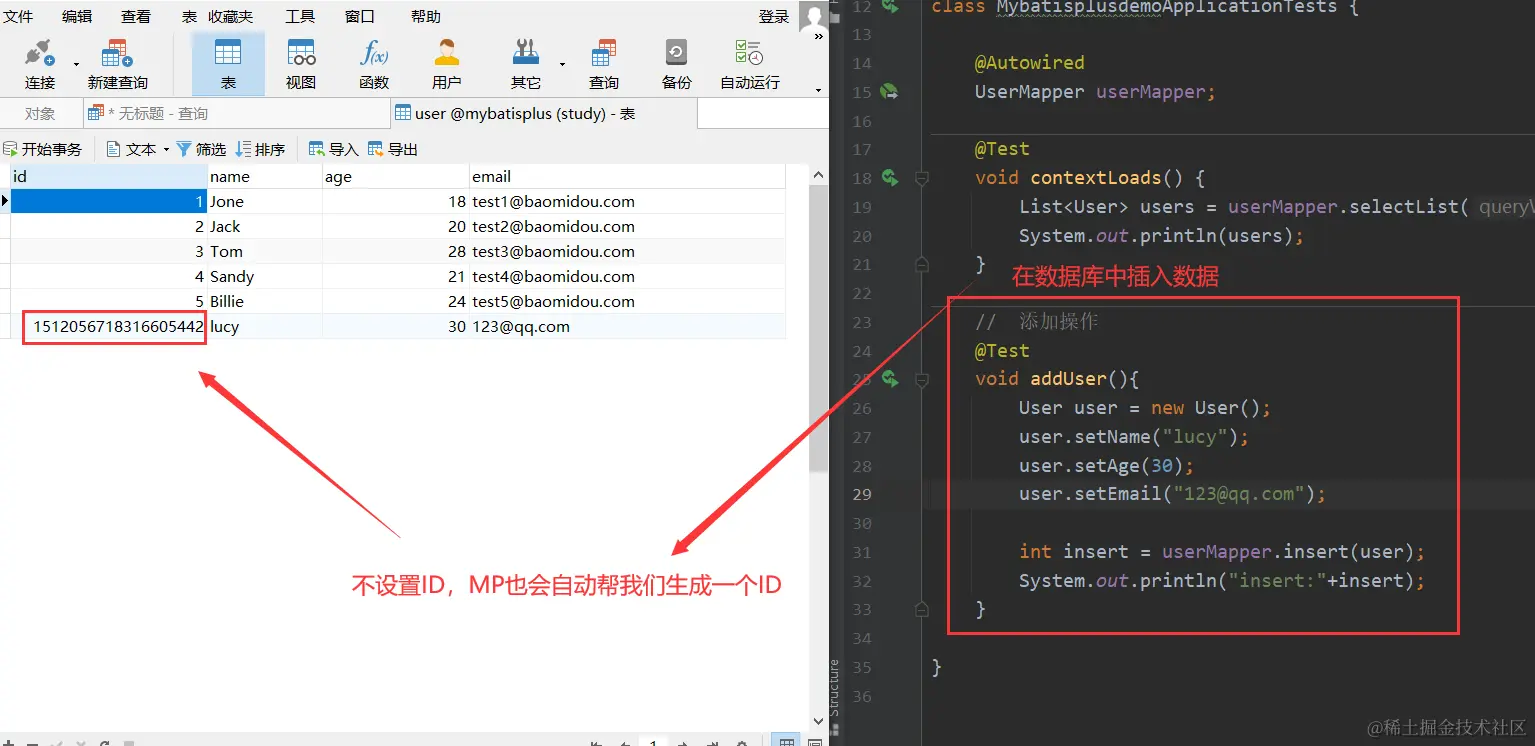This screenshot has width=1535, height=746.
Task: Select the Billie name cell
Action: coord(264,301)
